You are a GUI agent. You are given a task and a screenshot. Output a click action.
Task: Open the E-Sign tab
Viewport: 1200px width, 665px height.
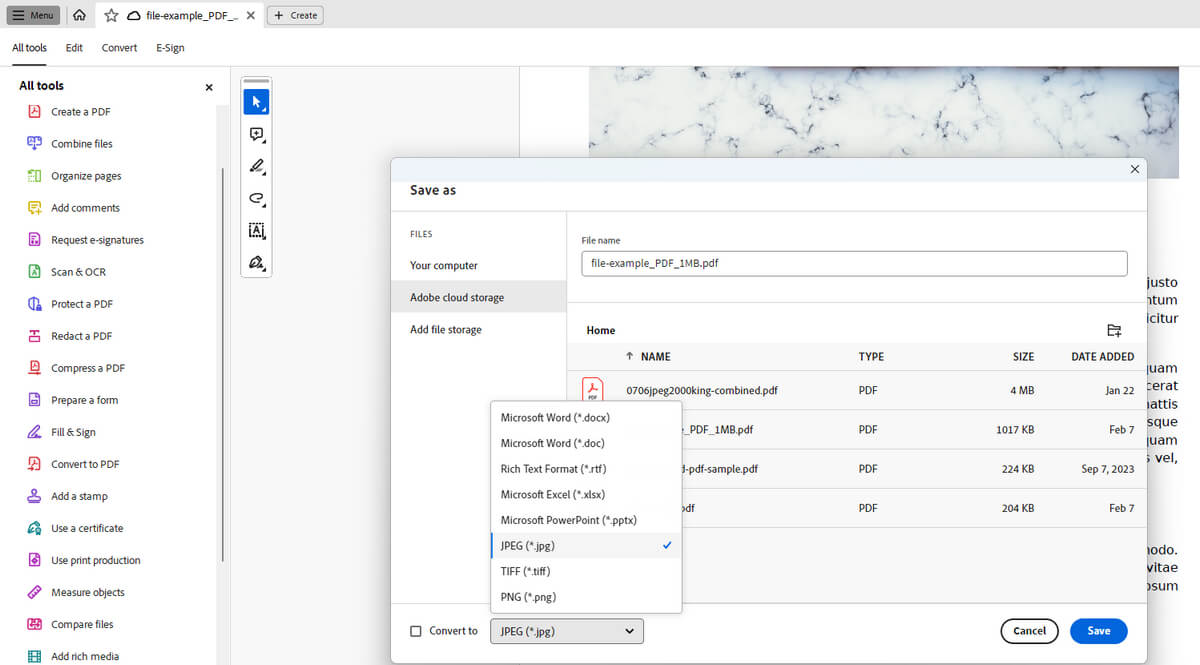pyautogui.click(x=170, y=47)
